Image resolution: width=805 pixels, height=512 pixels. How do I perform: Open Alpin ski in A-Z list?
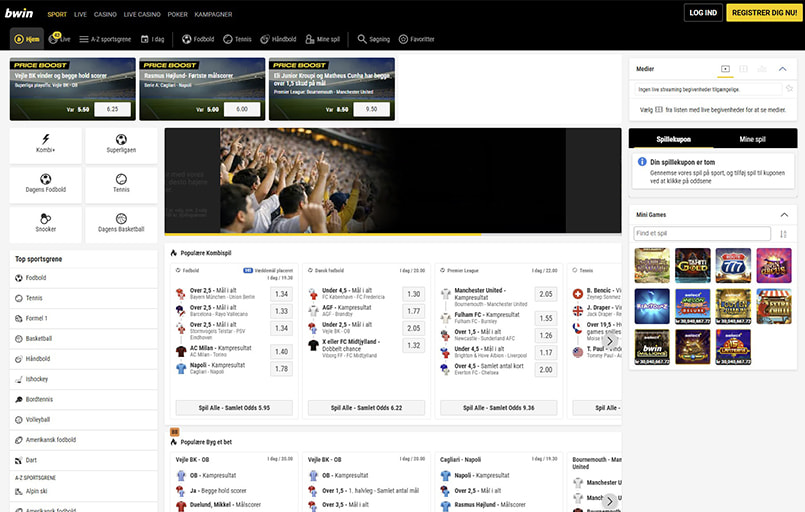83,491
